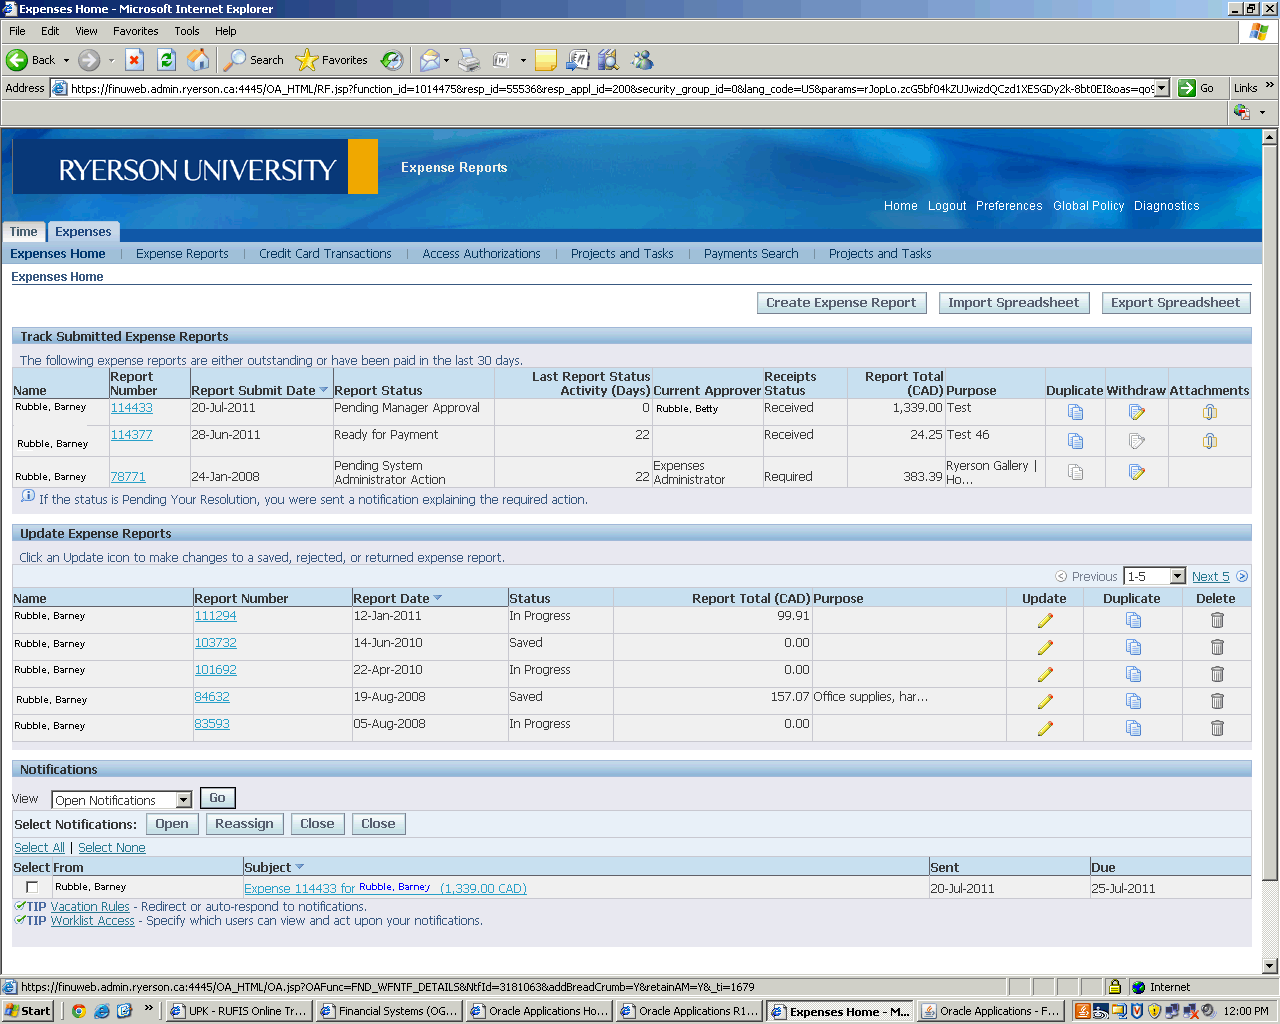Delete saved report 103732

pos(1217,647)
